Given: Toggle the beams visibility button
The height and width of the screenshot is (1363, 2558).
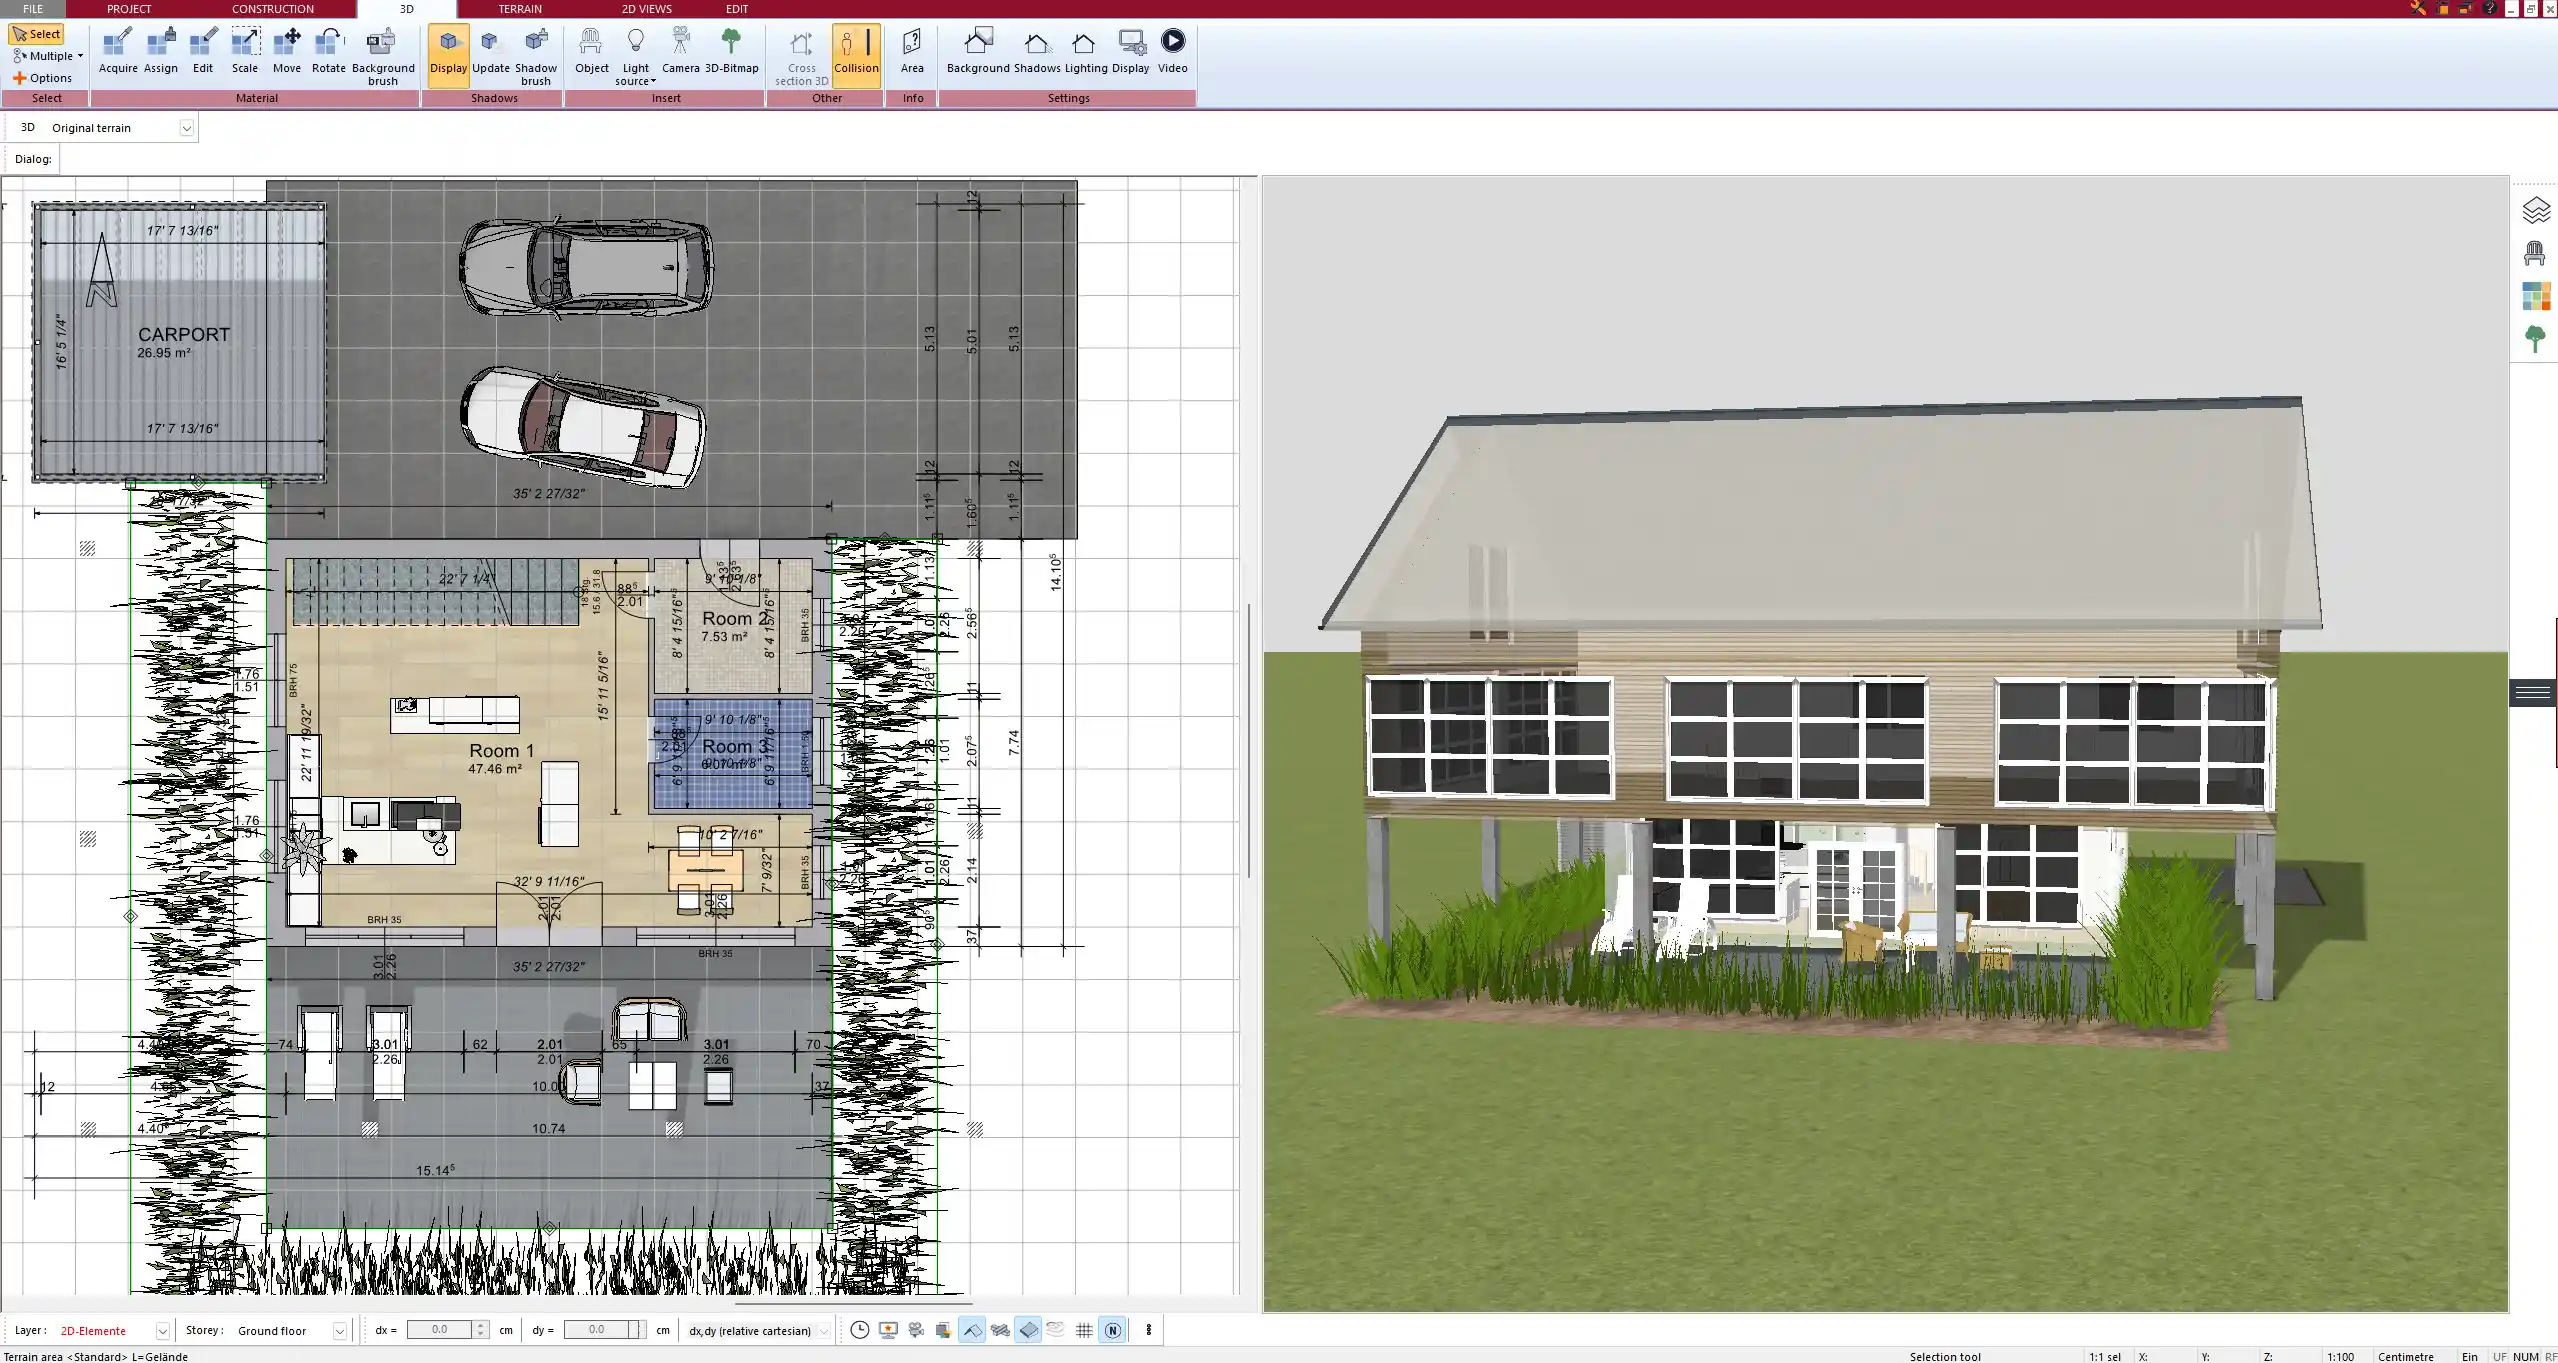Looking at the screenshot, I should pos(1000,1330).
